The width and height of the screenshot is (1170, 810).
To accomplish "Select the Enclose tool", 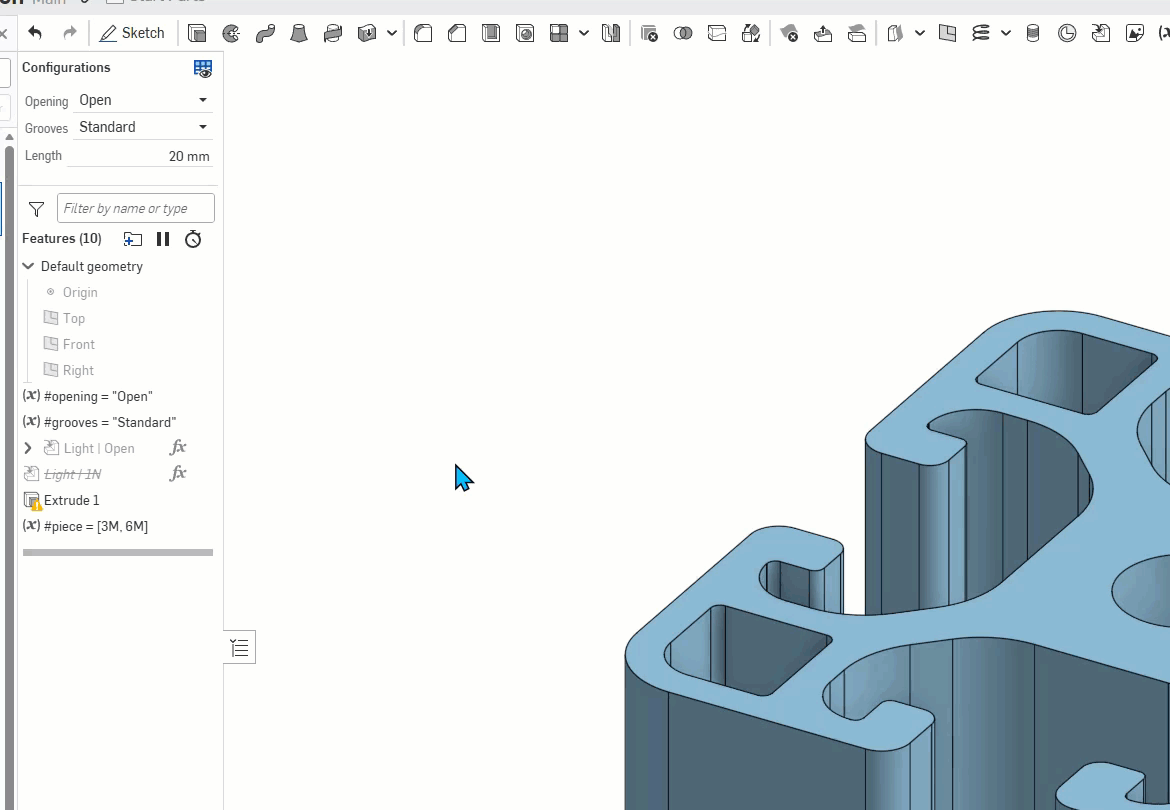I will pyautogui.click(x=367, y=33).
